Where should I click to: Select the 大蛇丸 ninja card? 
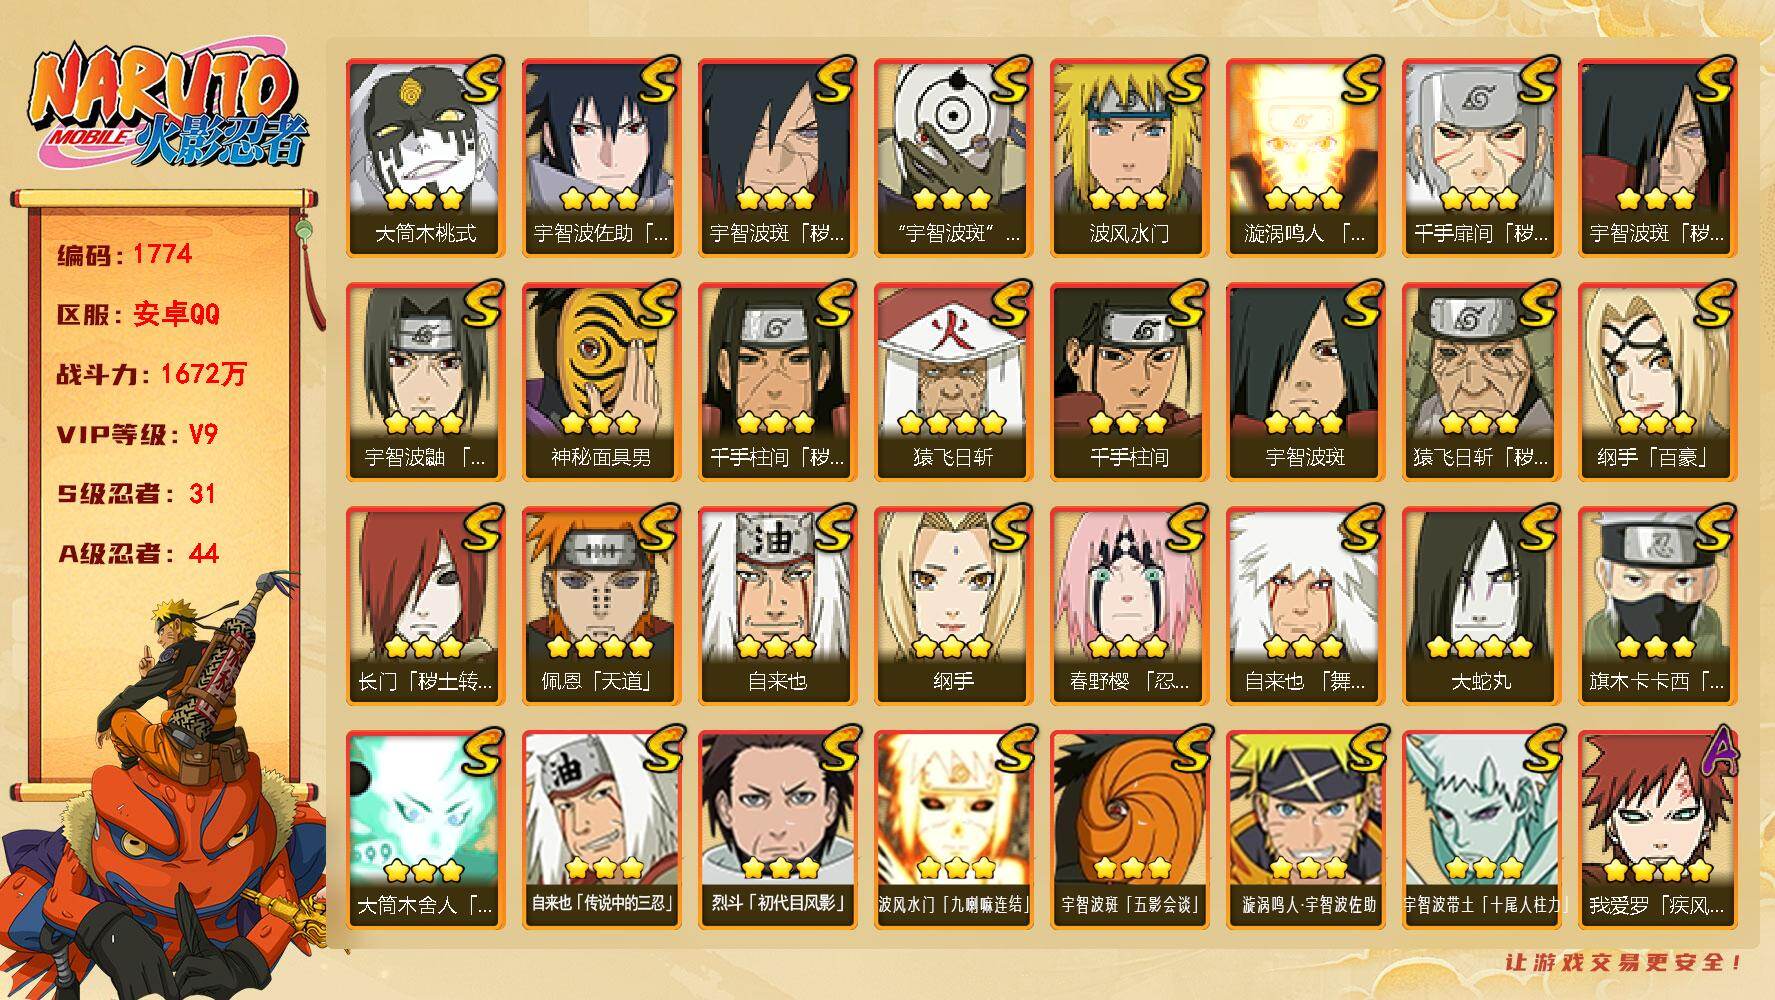(1482, 606)
